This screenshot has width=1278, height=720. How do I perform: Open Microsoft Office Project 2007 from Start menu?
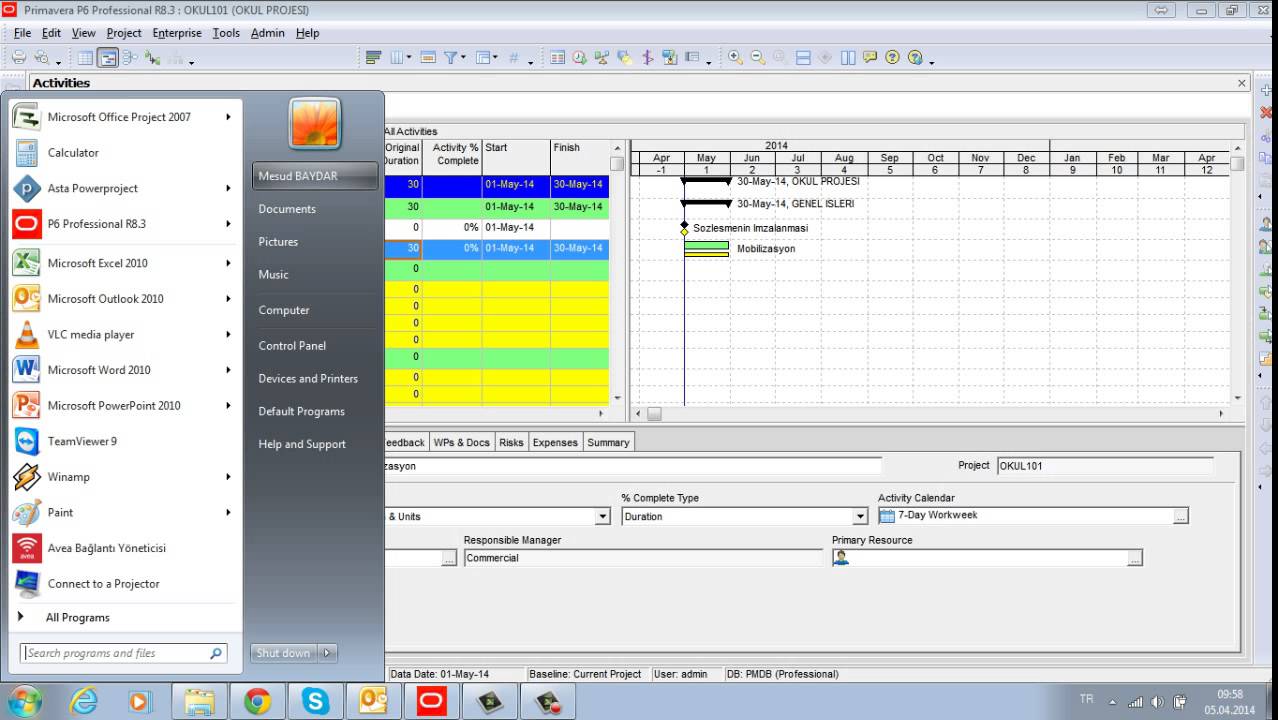[121, 117]
